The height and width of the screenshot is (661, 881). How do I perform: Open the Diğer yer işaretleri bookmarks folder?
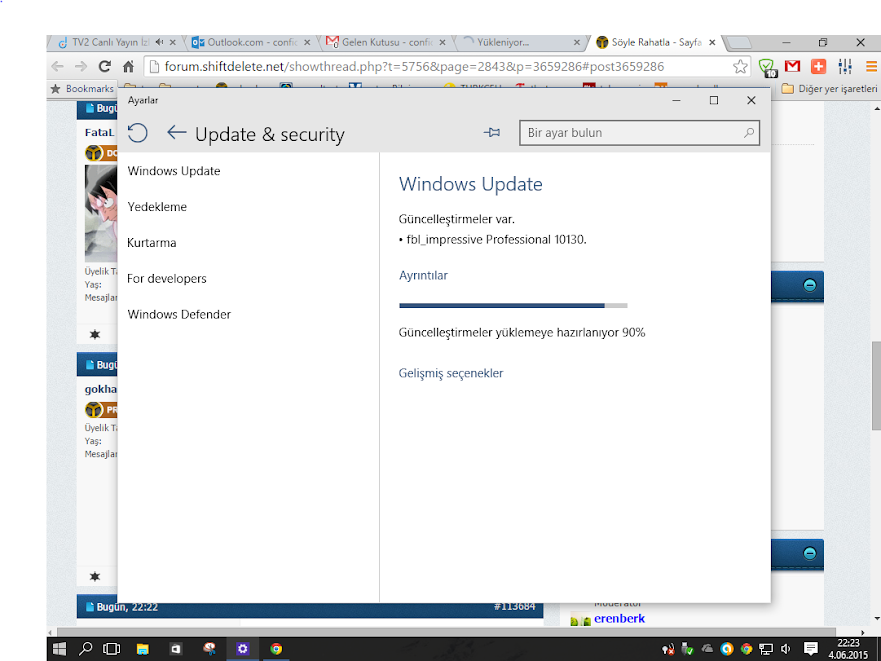pos(829,89)
